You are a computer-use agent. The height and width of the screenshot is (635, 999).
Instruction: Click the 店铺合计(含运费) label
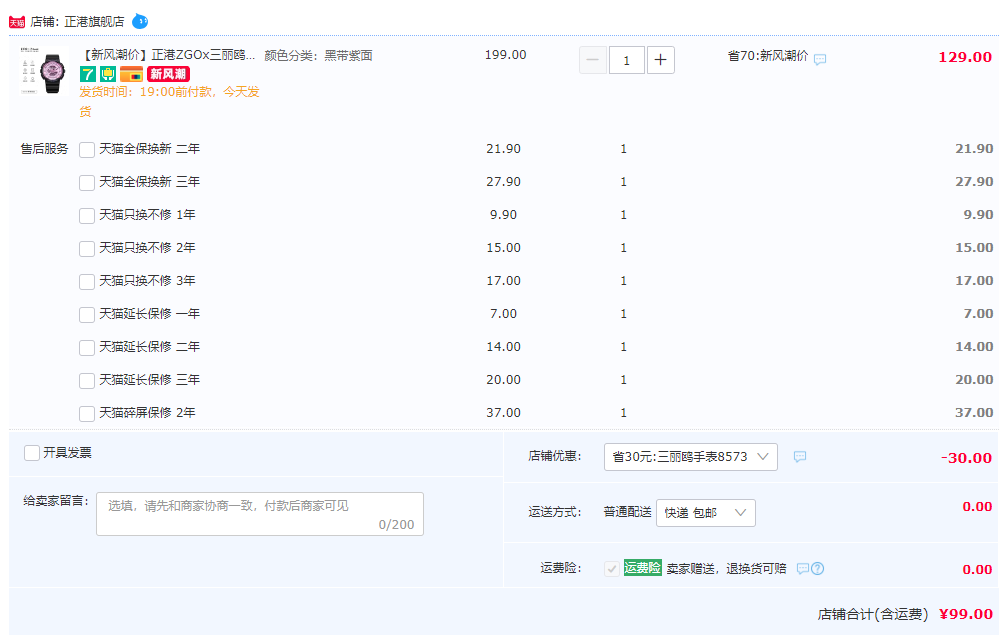873,615
